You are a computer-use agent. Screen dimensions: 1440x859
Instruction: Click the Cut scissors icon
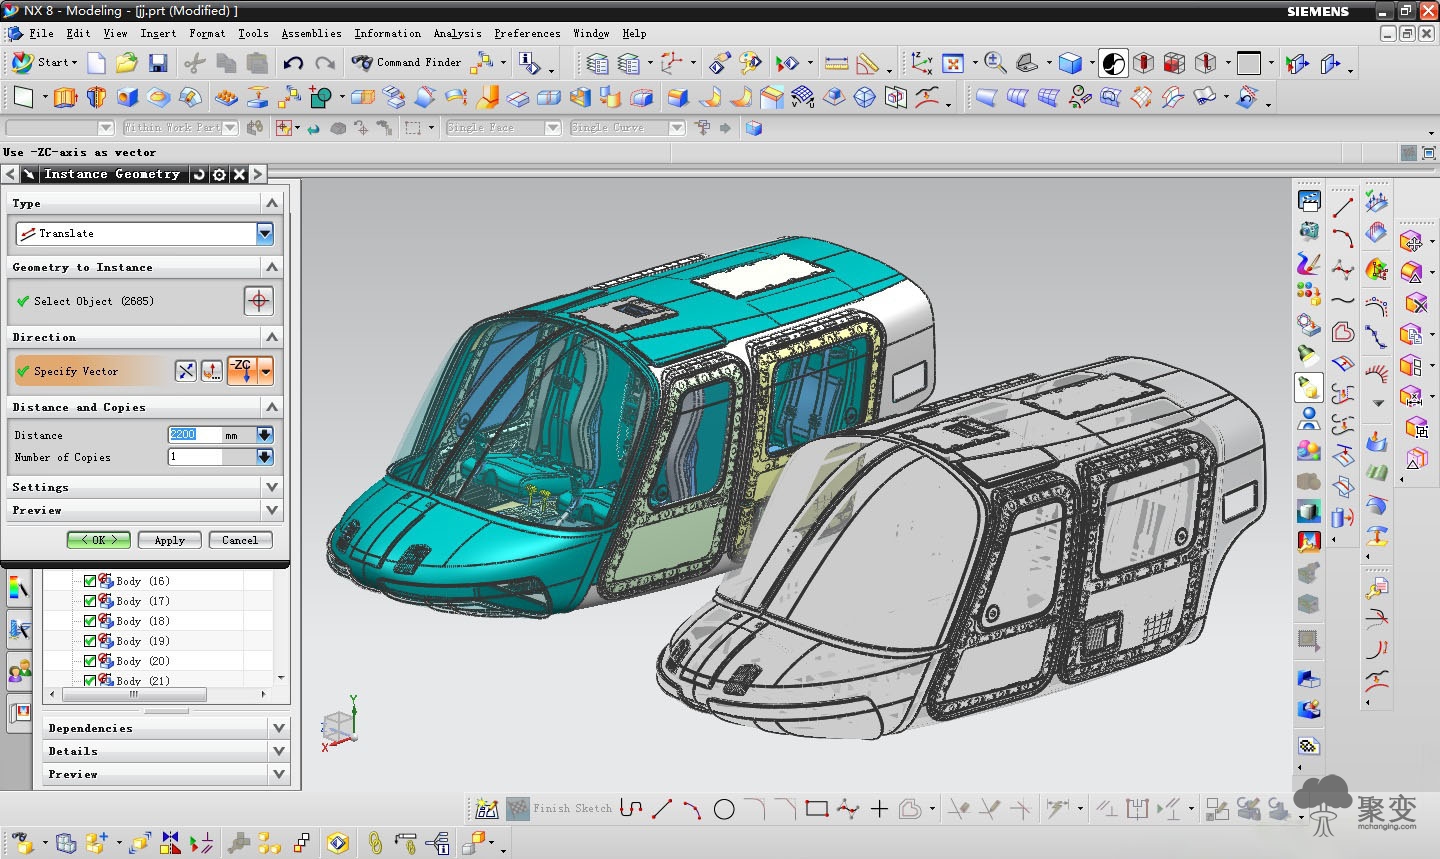pyautogui.click(x=195, y=64)
